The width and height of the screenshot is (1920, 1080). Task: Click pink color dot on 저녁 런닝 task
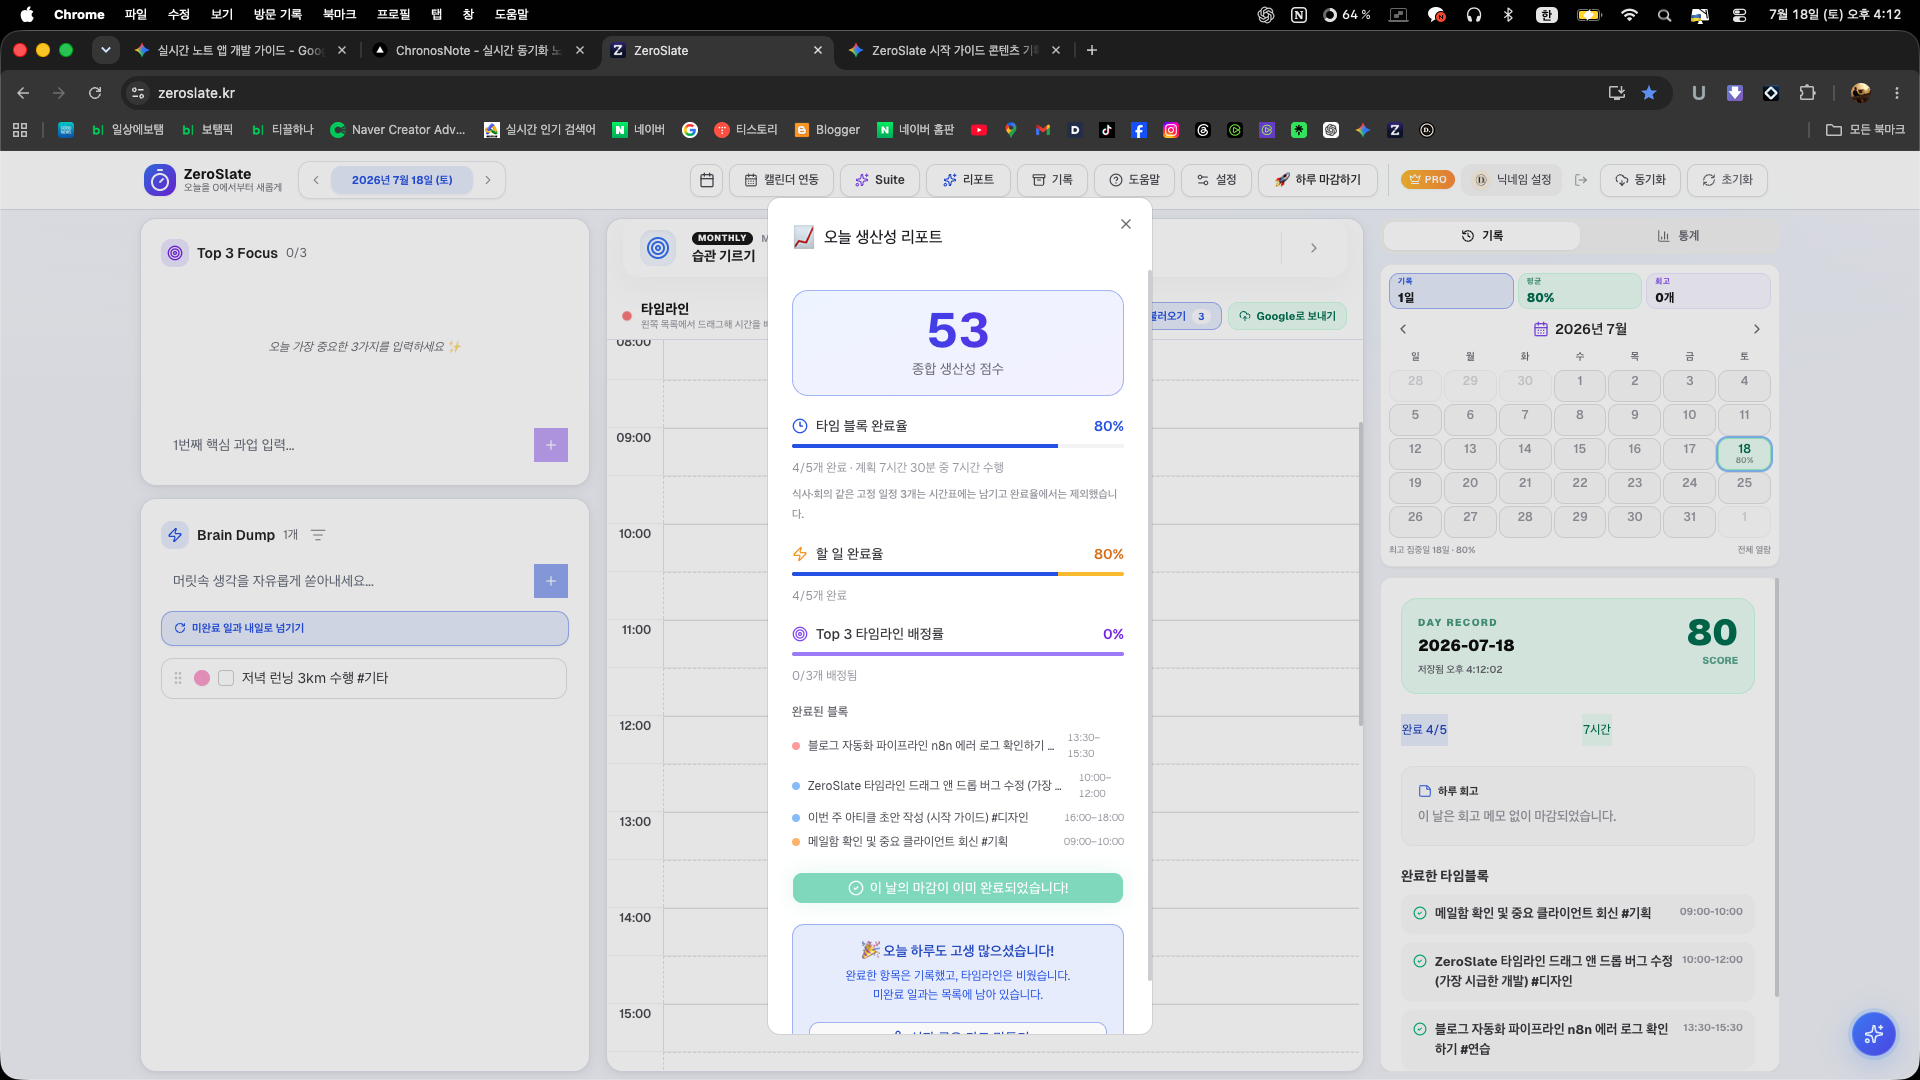[202, 678]
